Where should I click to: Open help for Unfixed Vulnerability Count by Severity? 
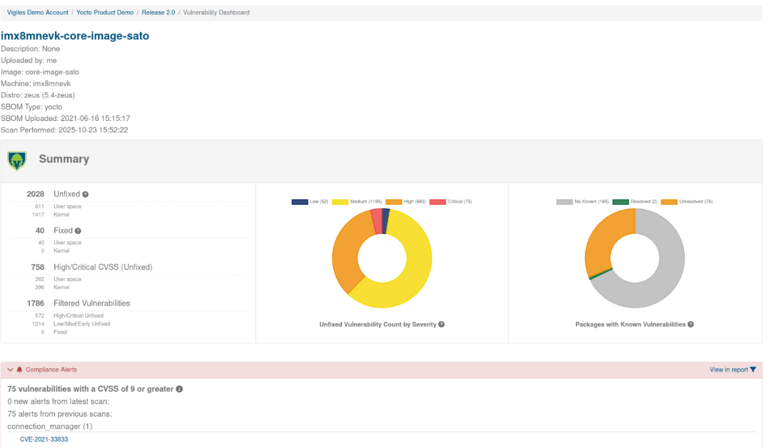[441, 325]
